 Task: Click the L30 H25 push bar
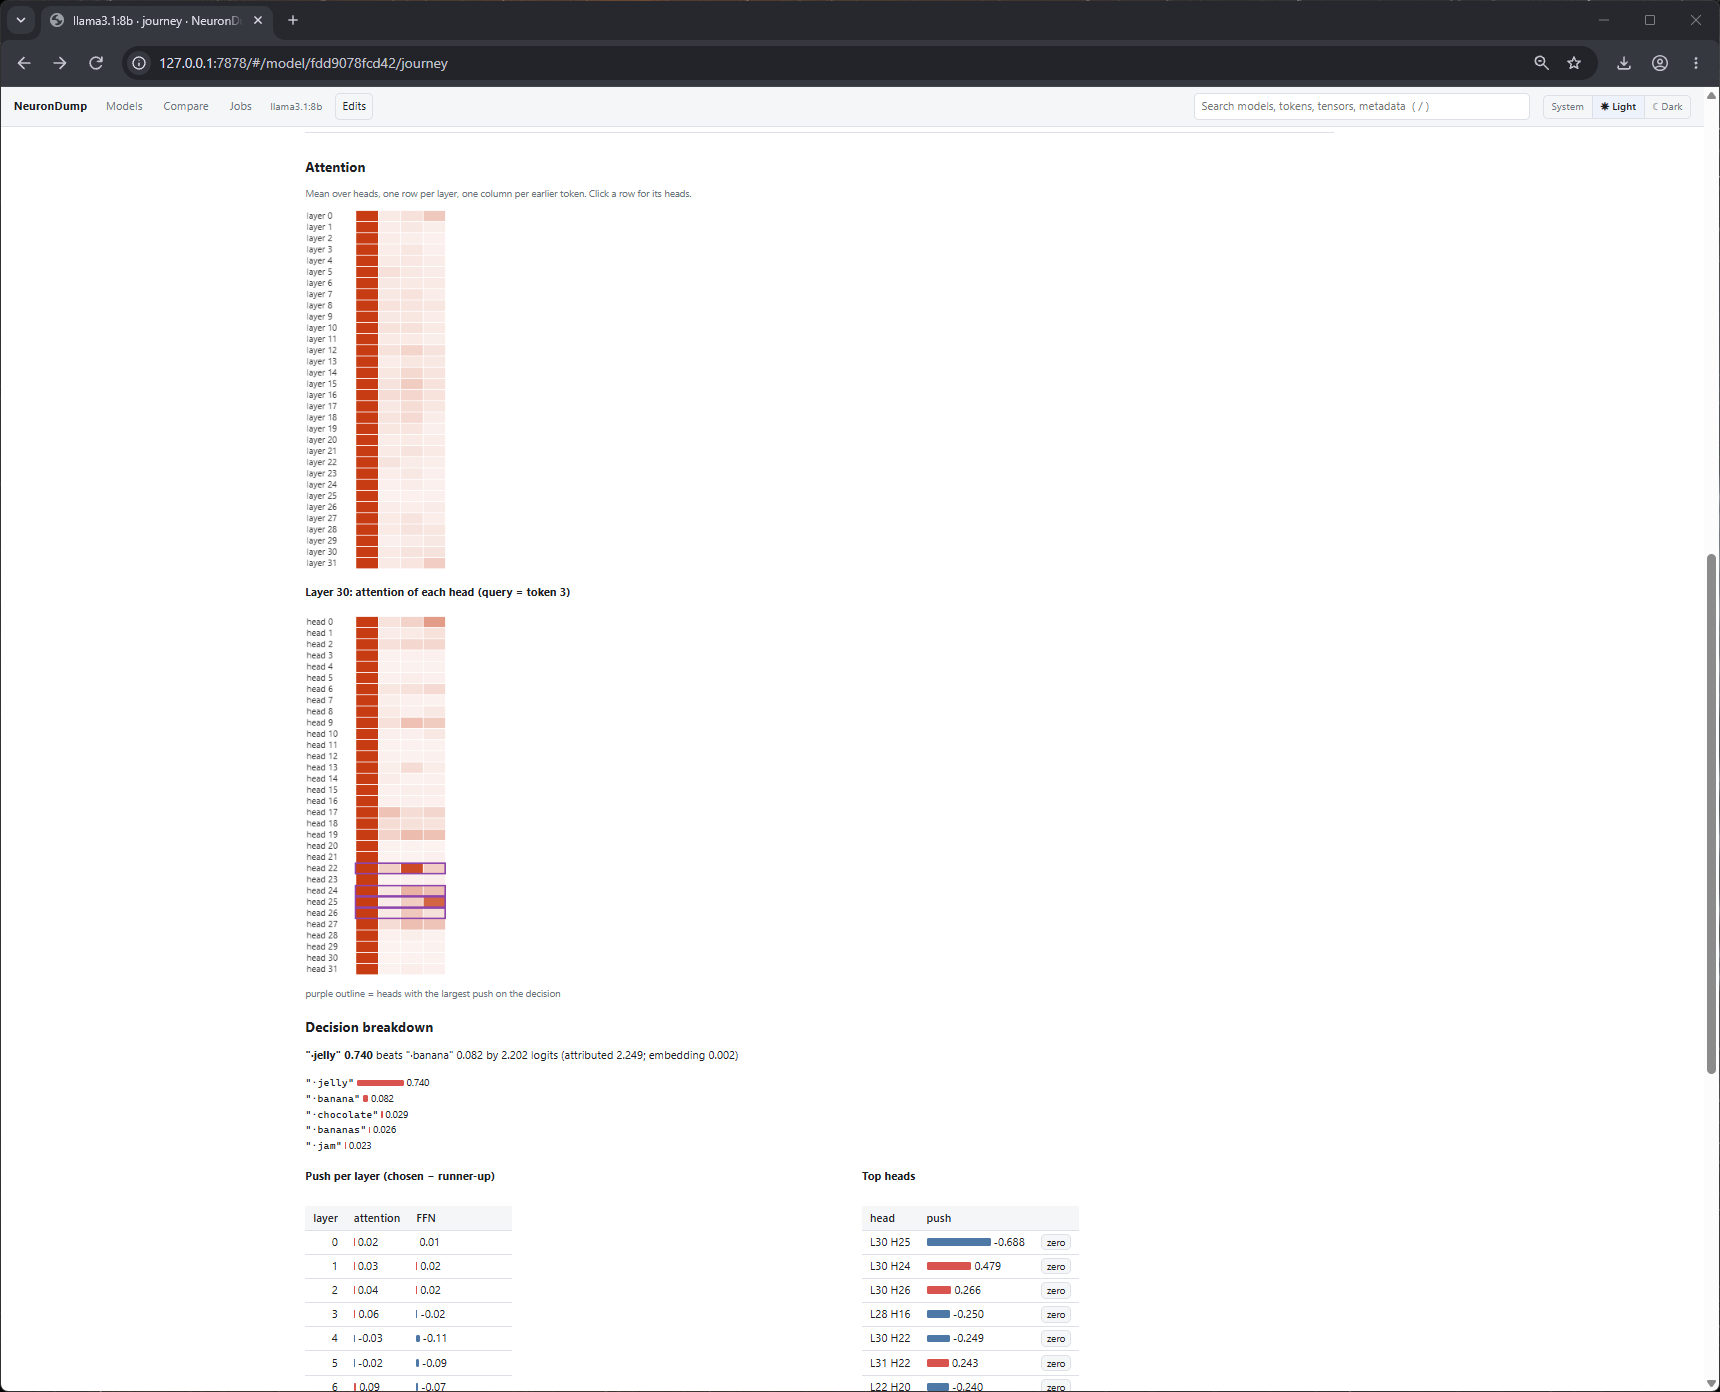(958, 1242)
